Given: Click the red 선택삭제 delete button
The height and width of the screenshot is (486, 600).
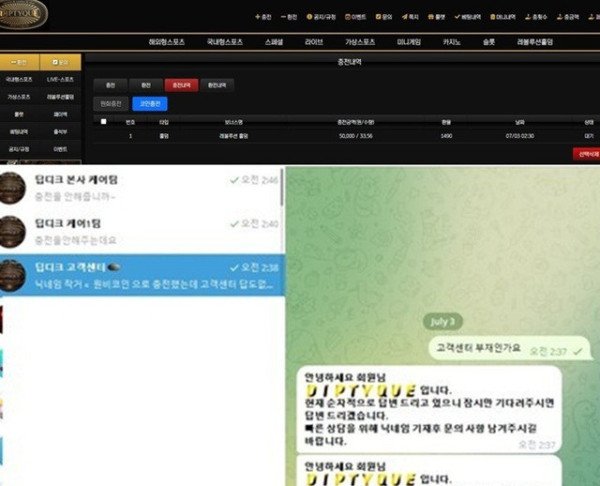Looking at the screenshot, I should [x=587, y=154].
